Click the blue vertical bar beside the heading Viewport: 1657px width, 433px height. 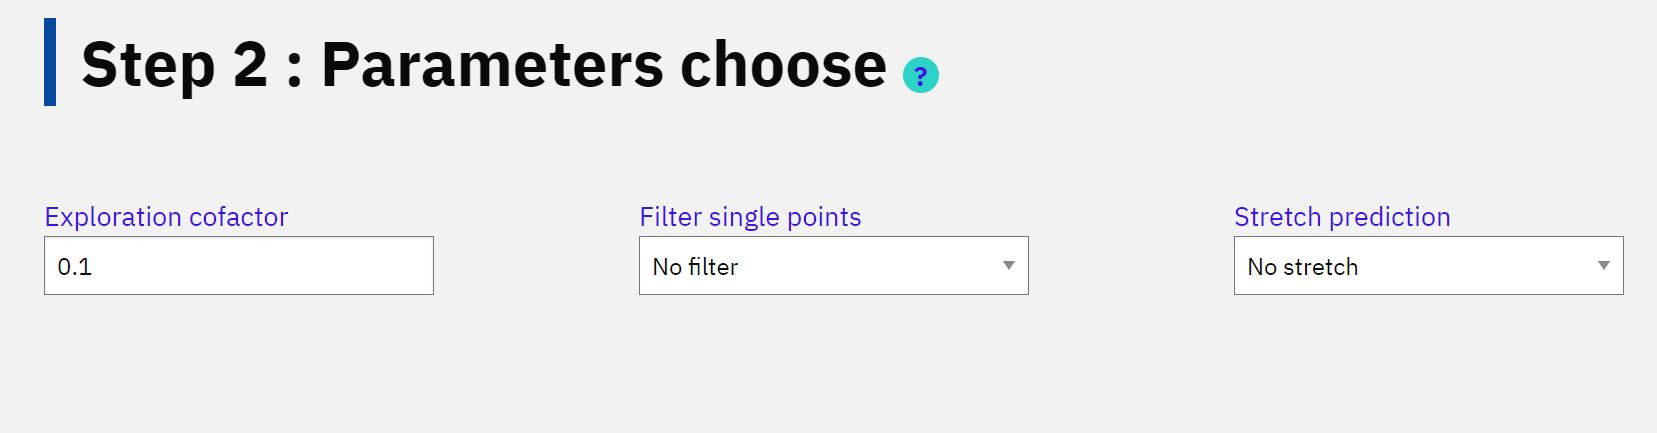click(x=50, y=62)
